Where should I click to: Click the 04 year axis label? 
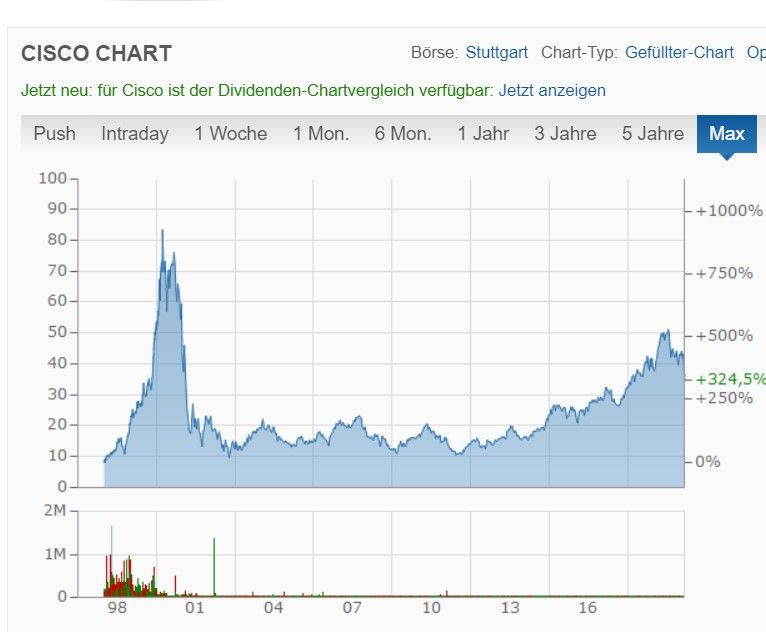click(x=273, y=608)
